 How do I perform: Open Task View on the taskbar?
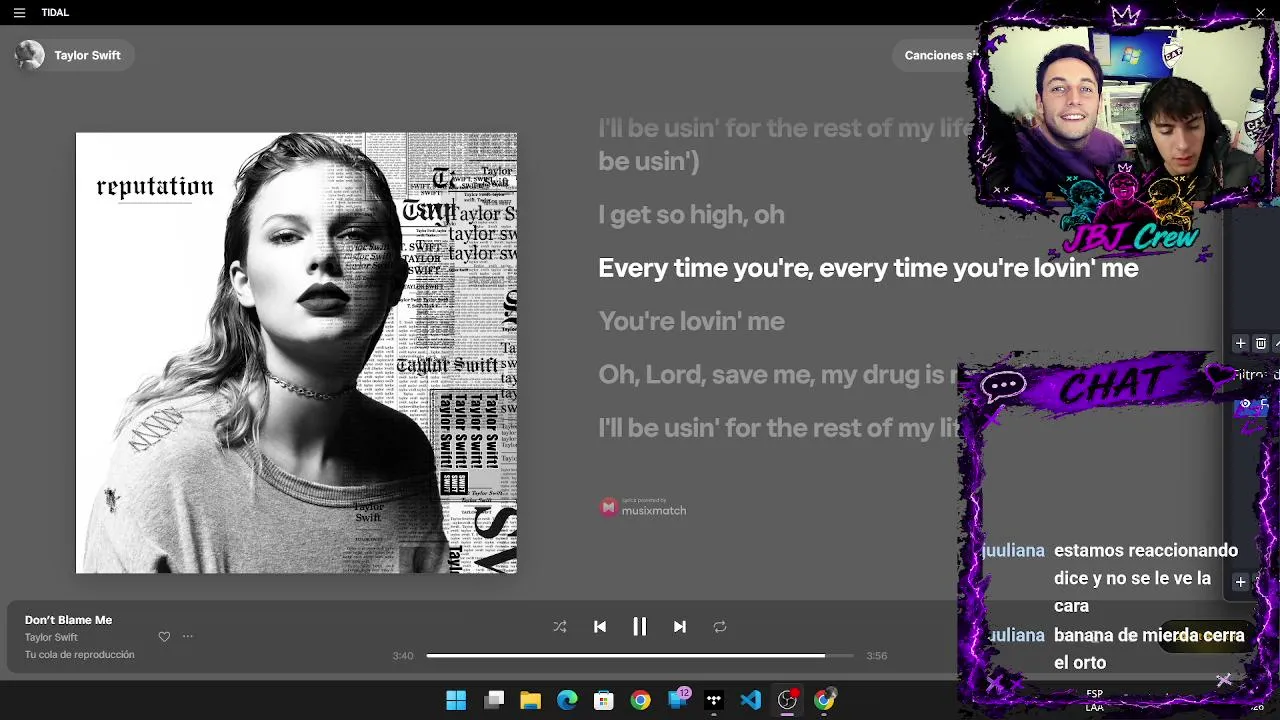click(494, 700)
